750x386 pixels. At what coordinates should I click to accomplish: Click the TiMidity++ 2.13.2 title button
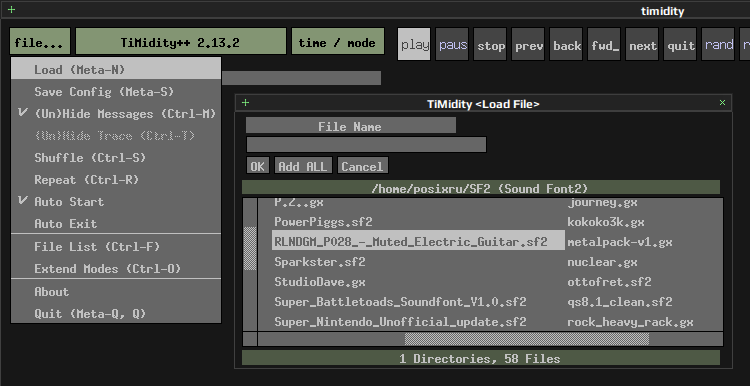point(181,41)
